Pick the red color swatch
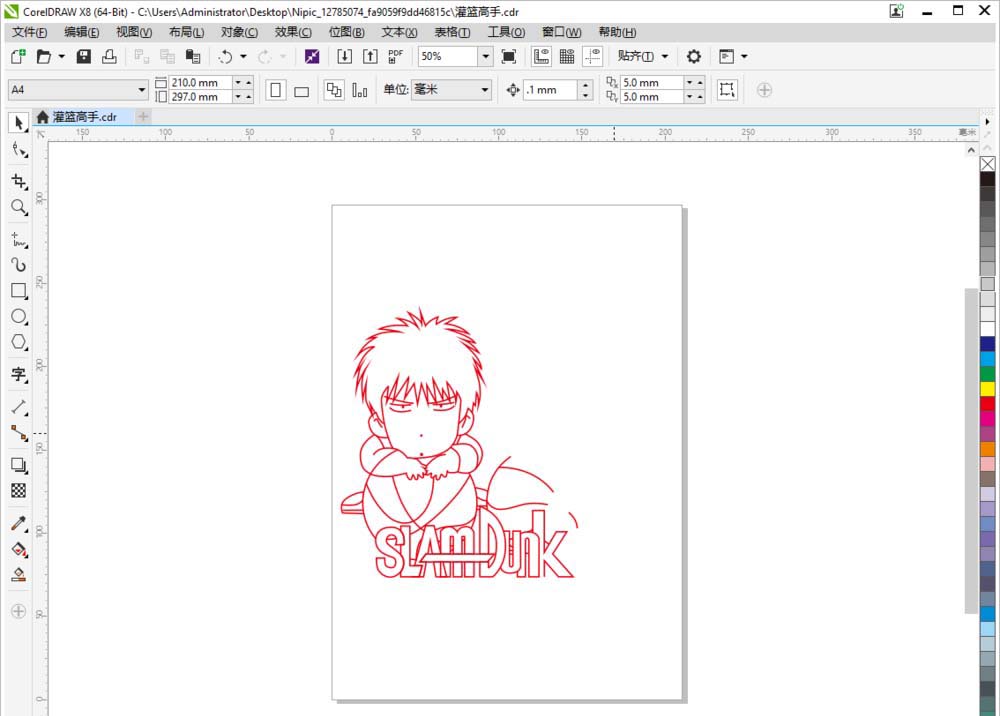Screen dimensions: 1000x716 (x=987, y=404)
